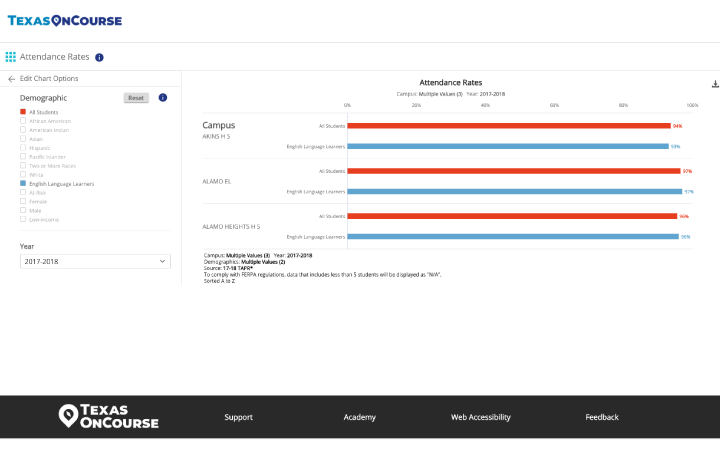The image size is (720, 460).
Task: Check the Female demographic option
Action: click(x=23, y=201)
